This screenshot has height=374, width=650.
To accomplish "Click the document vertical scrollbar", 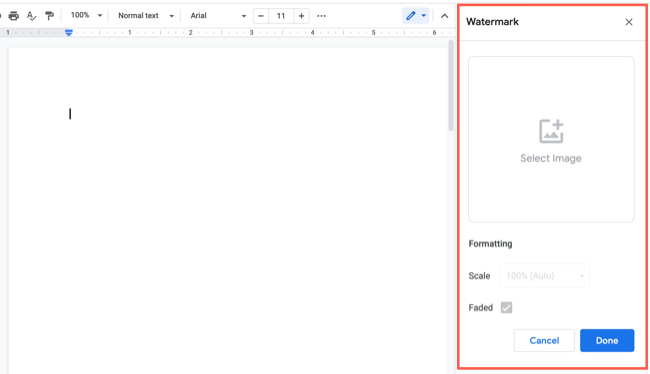I will (x=451, y=86).
